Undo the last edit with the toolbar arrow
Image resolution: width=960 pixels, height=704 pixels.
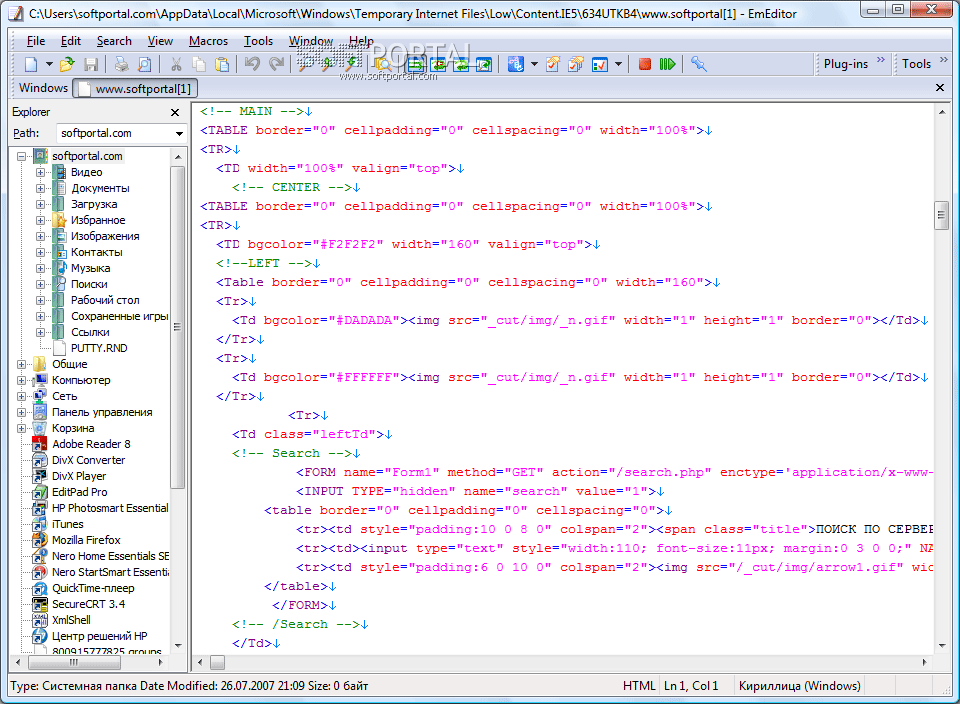click(252, 64)
